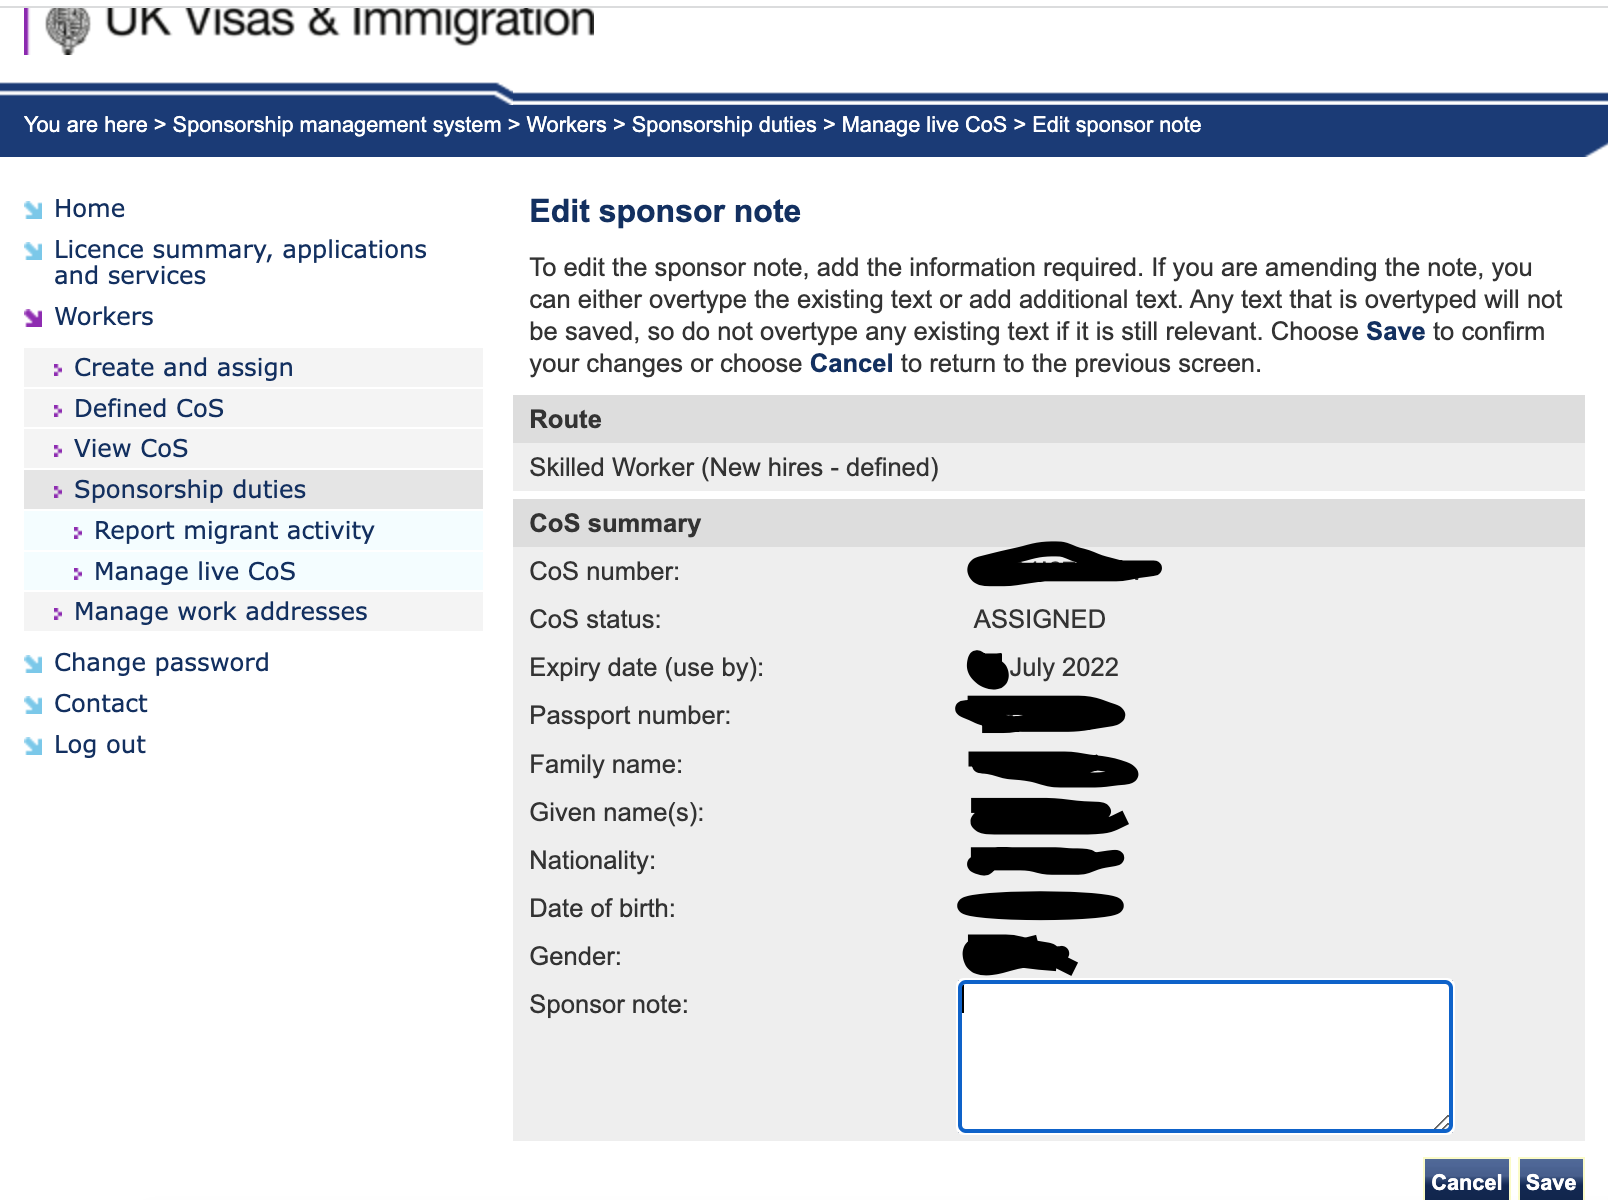The image size is (1608, 1200).
Task: Open View CoS in the sidebar
Action: 130,449
